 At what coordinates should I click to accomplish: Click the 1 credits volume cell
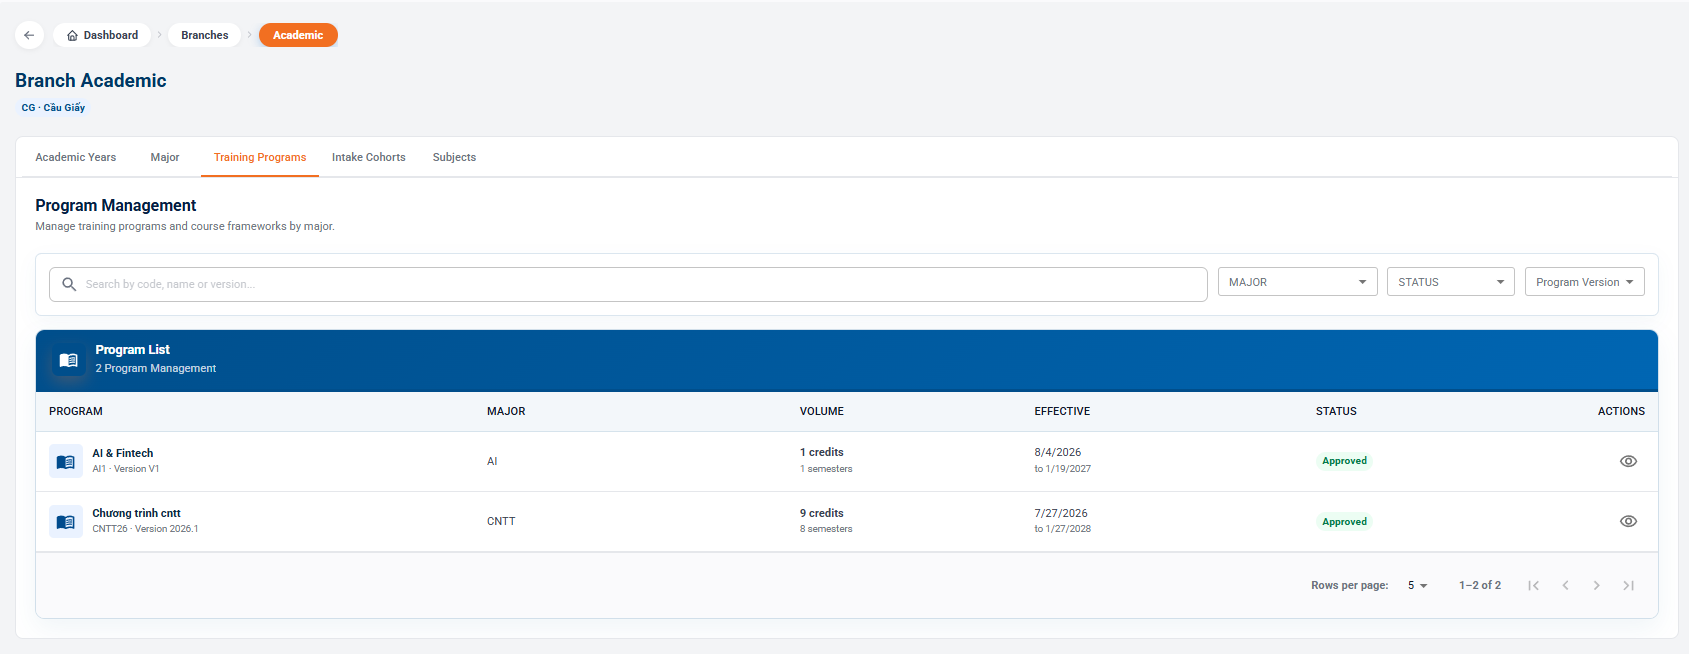pyautogui.click(x=822, y=452)
